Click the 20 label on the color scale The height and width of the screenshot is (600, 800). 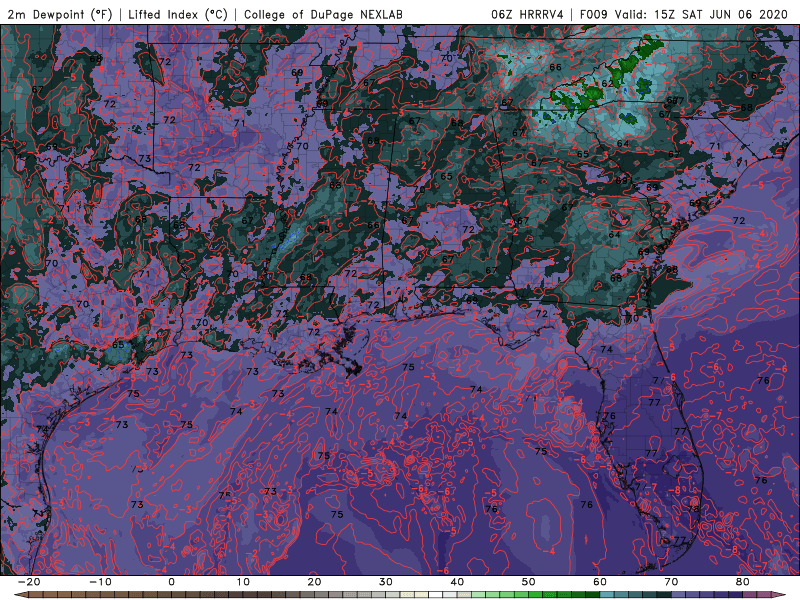pos(314,582)
